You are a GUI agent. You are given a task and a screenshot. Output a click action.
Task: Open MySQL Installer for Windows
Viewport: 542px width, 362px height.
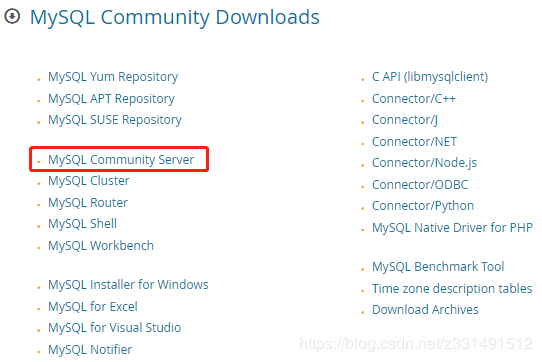(128, 285)
